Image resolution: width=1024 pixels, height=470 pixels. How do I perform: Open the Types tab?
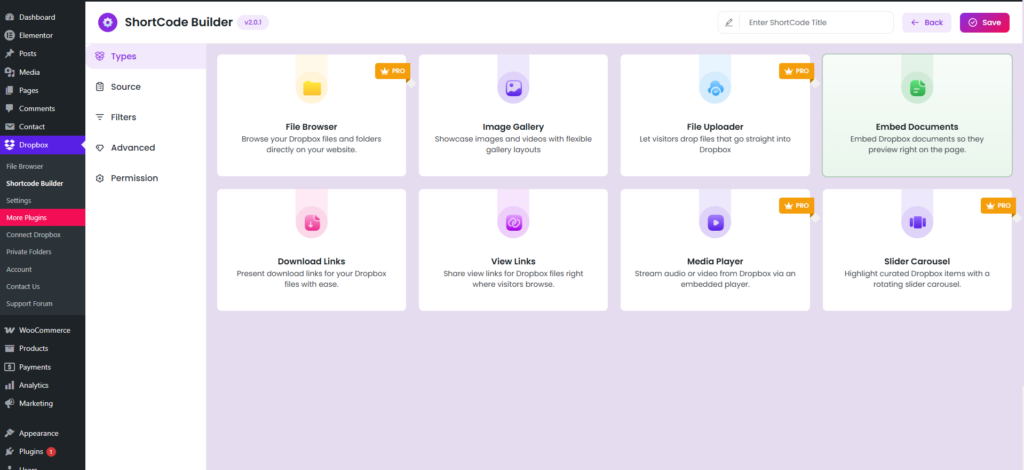pyautogui.click(x=146, y=56)
